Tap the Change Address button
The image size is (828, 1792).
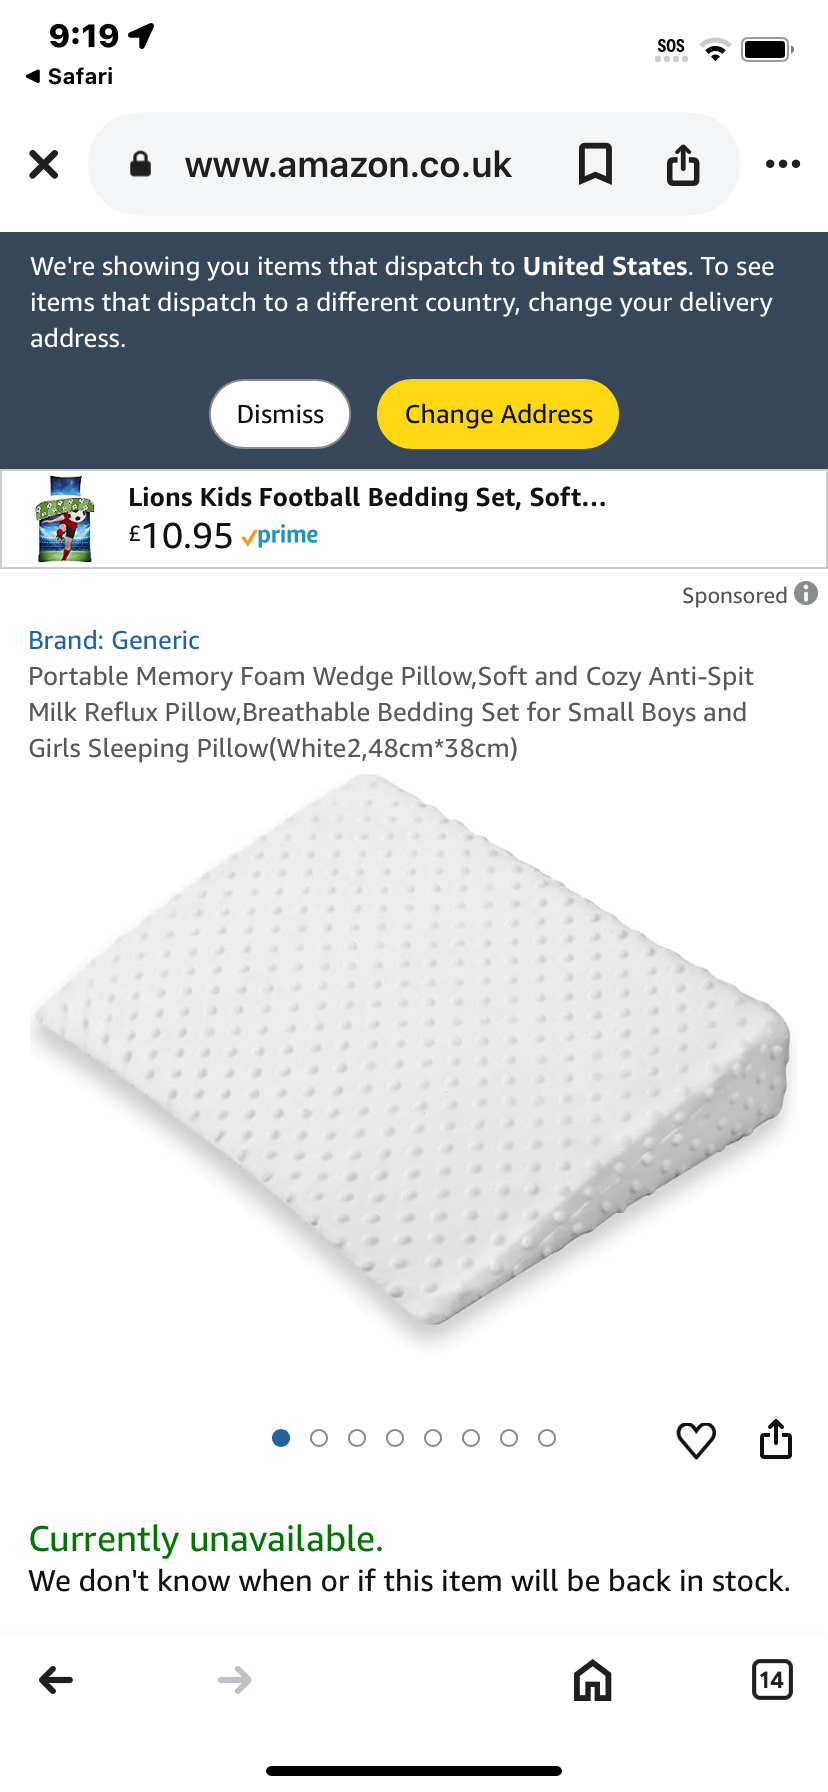498,414
